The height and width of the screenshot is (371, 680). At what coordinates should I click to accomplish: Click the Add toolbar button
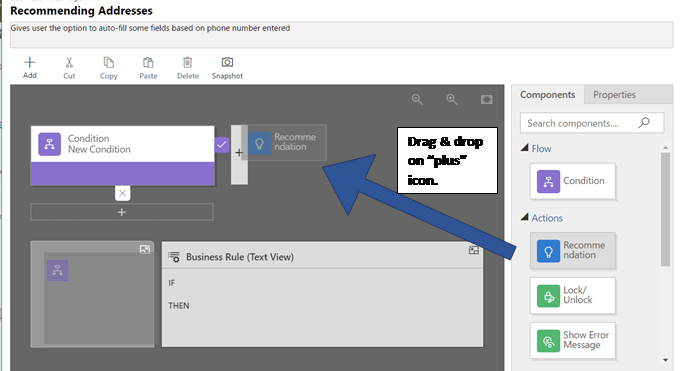pos(29,68)
